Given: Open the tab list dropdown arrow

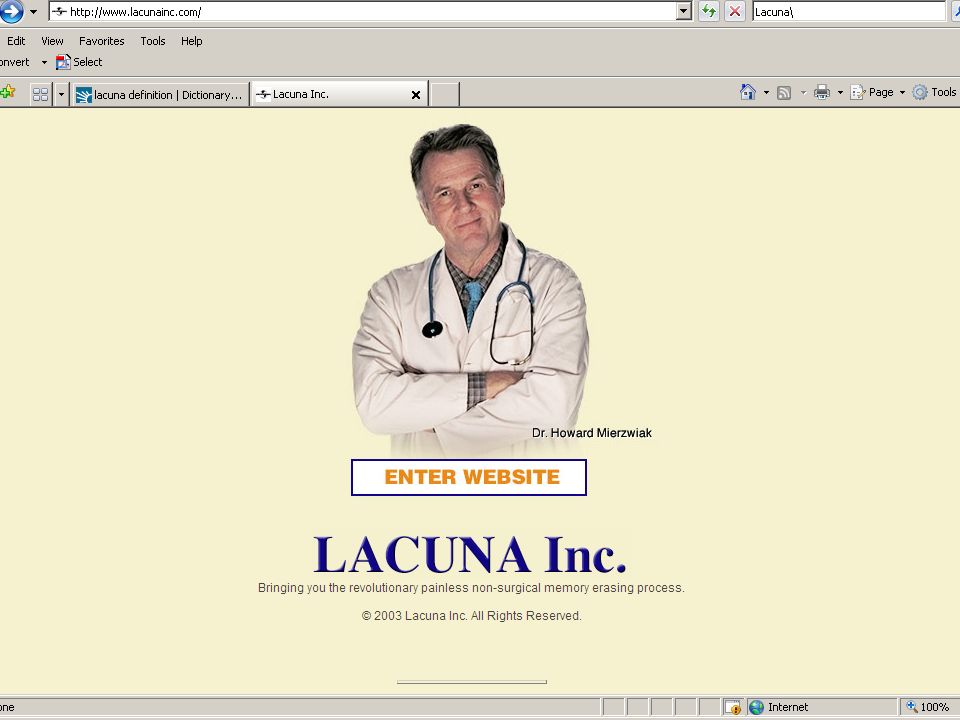Looking at the screenshot, I should (x=61, y=94).
